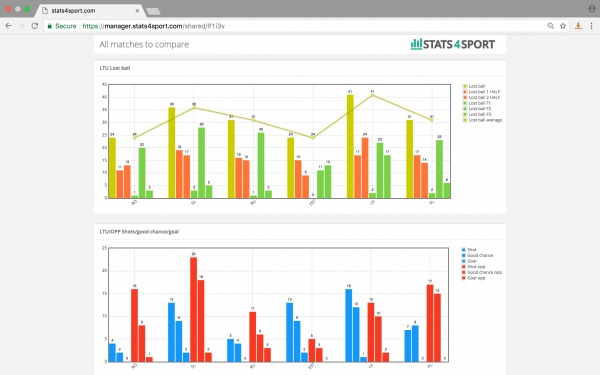Toggle 'Shot opp' legend entry

click(473, 267)
